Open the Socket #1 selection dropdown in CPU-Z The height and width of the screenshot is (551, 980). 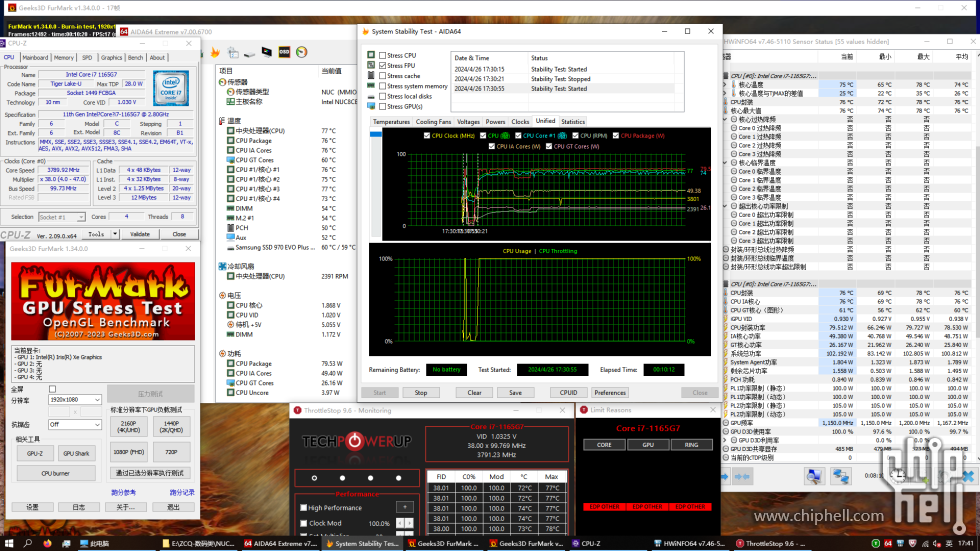click(61, 217)
